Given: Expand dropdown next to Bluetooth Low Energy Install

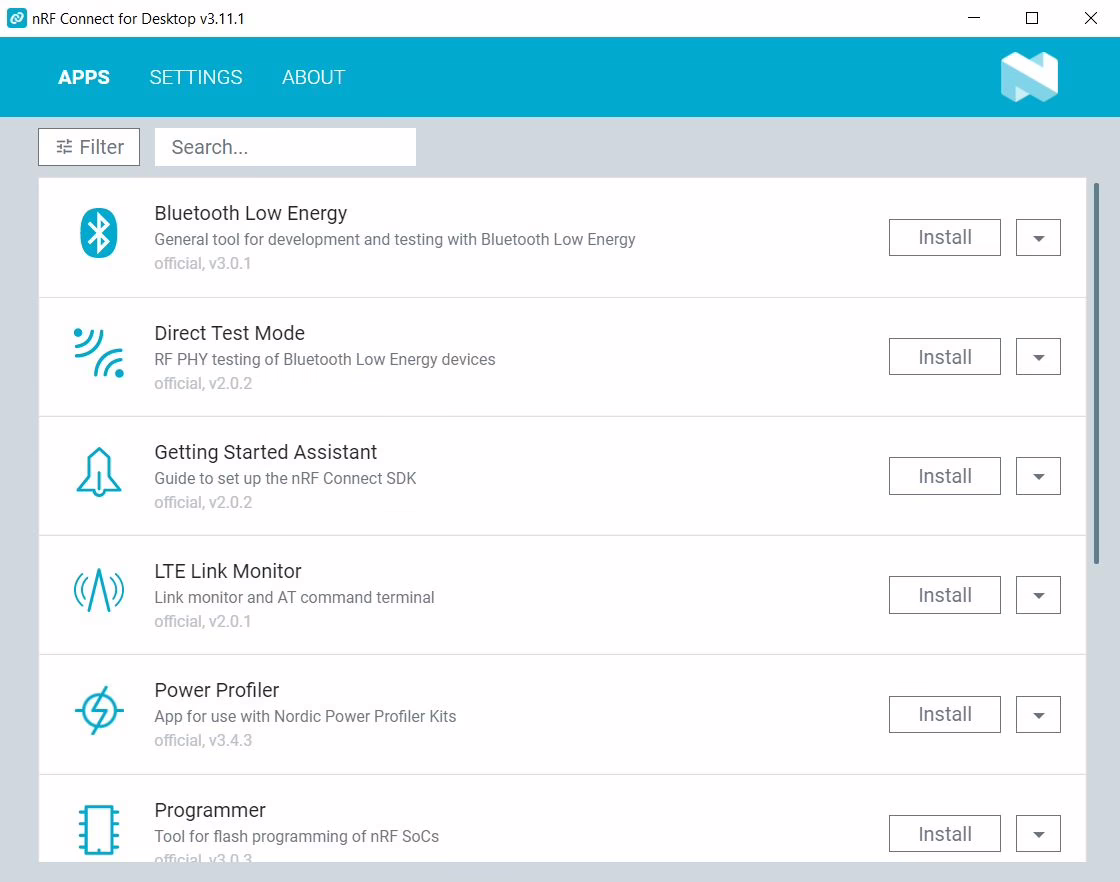Looking at the screenshot, I should pyautogui.click(x=1038, y=238).
